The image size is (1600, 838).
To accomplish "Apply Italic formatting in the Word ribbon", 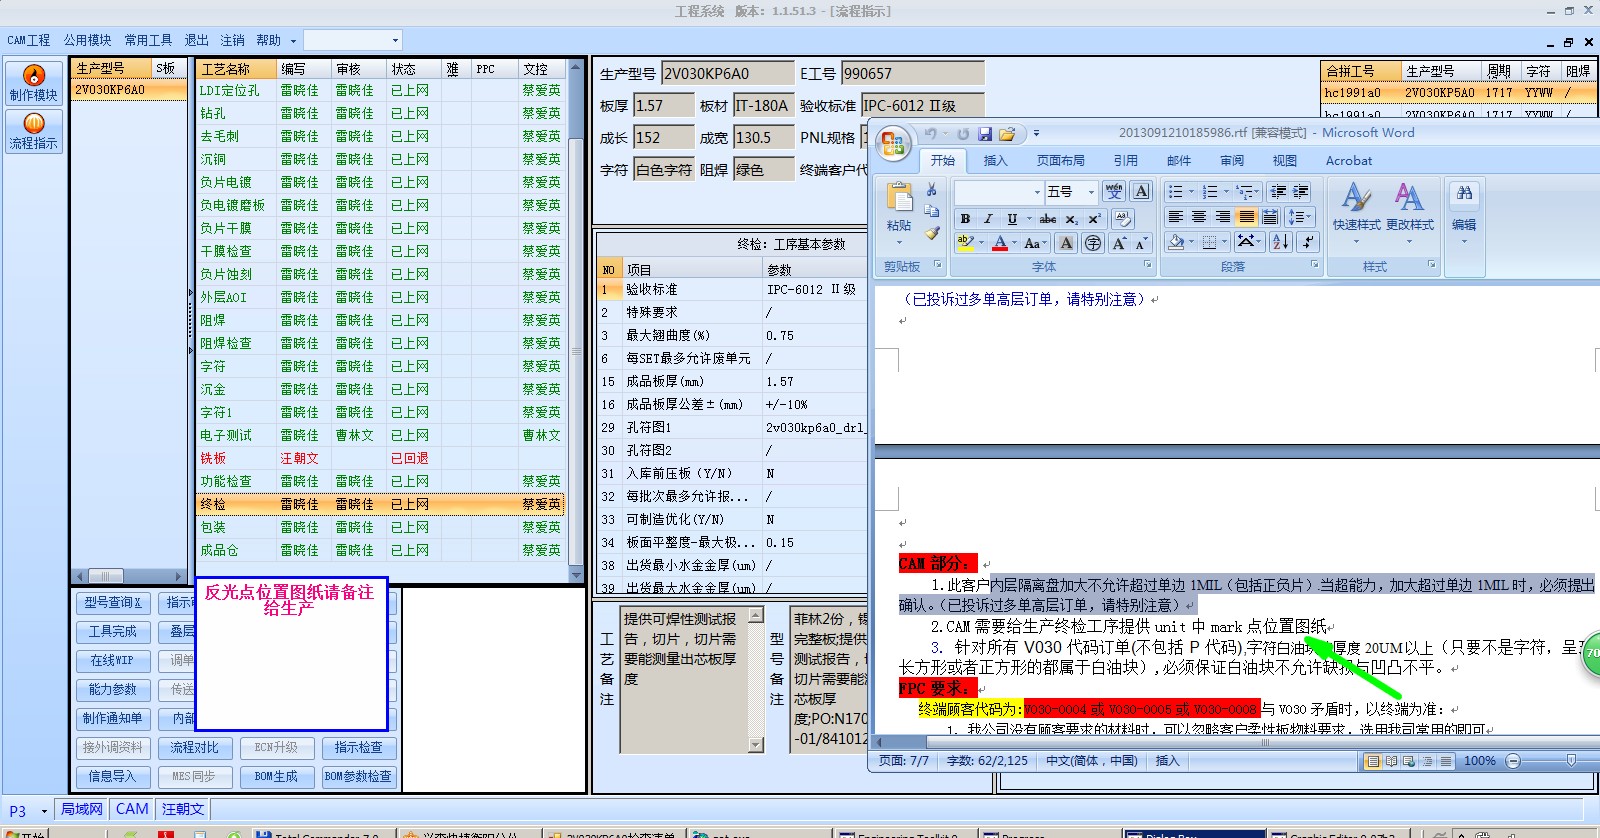I will [x=988, y=218].
